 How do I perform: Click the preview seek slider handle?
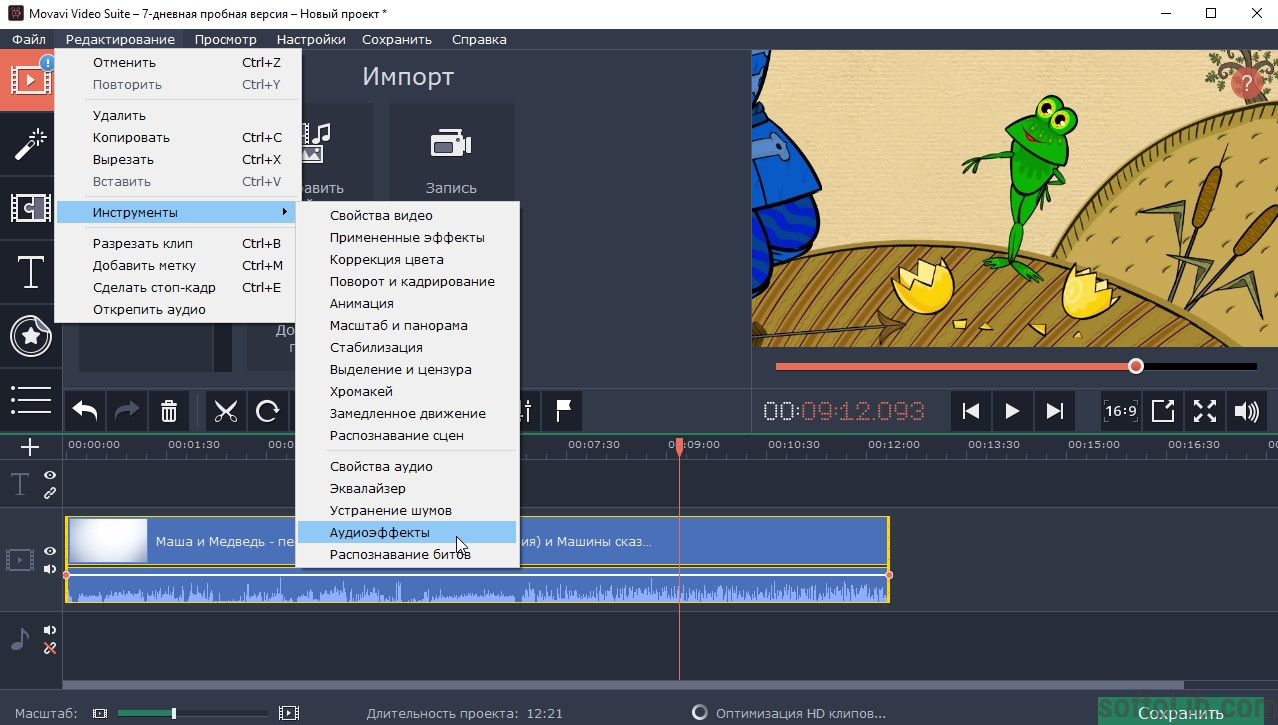1136,366
